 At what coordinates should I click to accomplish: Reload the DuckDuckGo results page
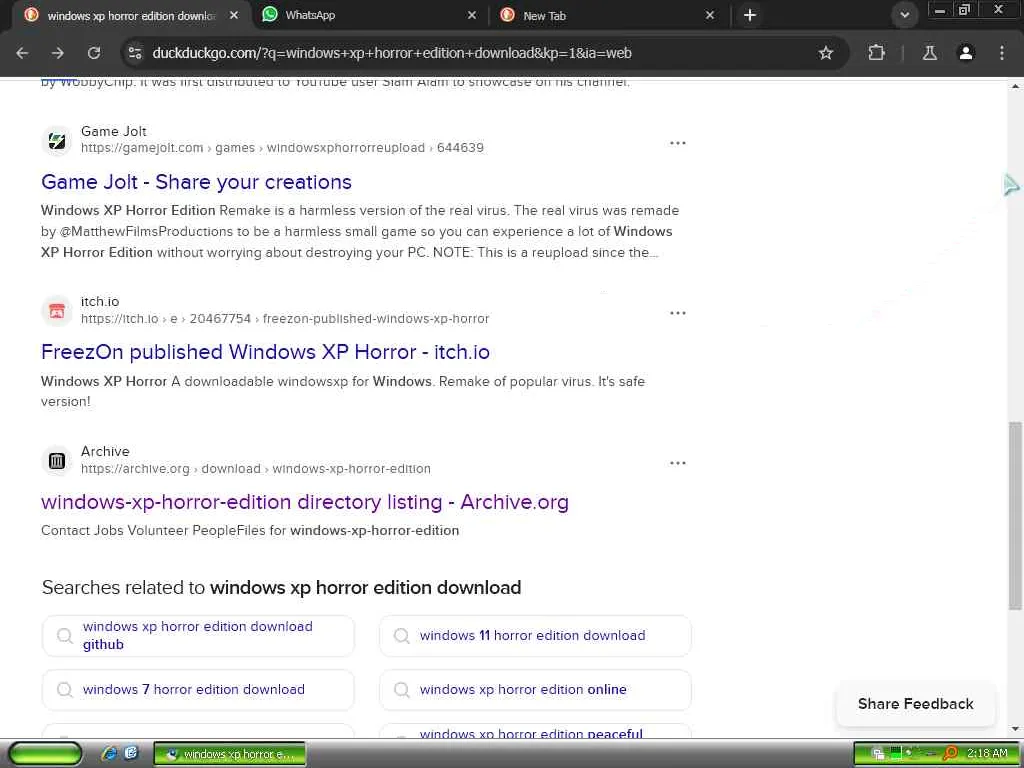pyautogui.click(x=94, y=53)
